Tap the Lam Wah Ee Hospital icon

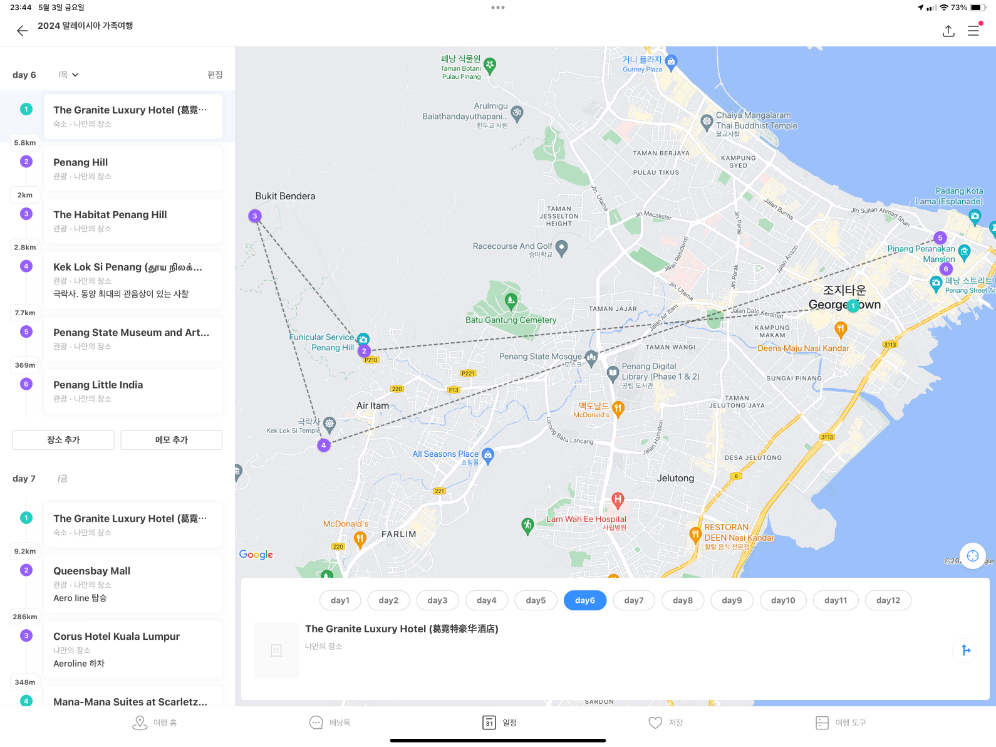617,500
